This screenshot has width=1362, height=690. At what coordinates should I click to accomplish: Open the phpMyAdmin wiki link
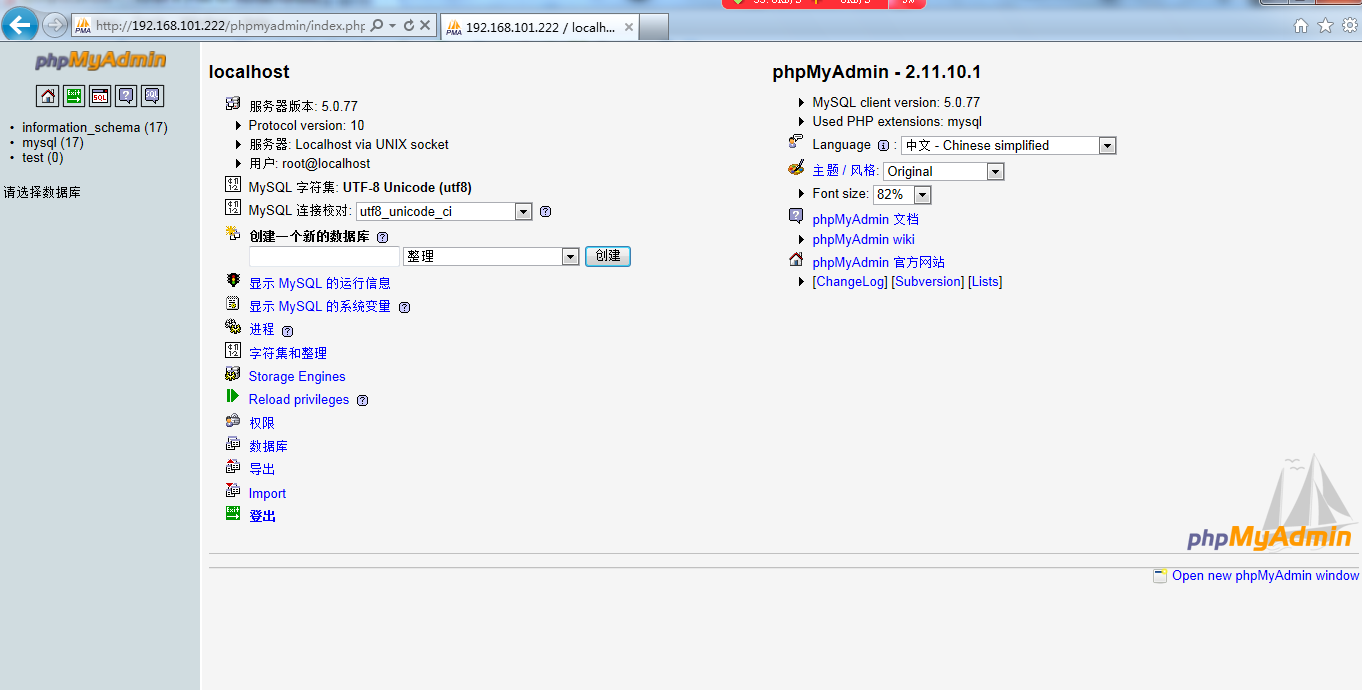pyautogui.click(x=863, y=239)
